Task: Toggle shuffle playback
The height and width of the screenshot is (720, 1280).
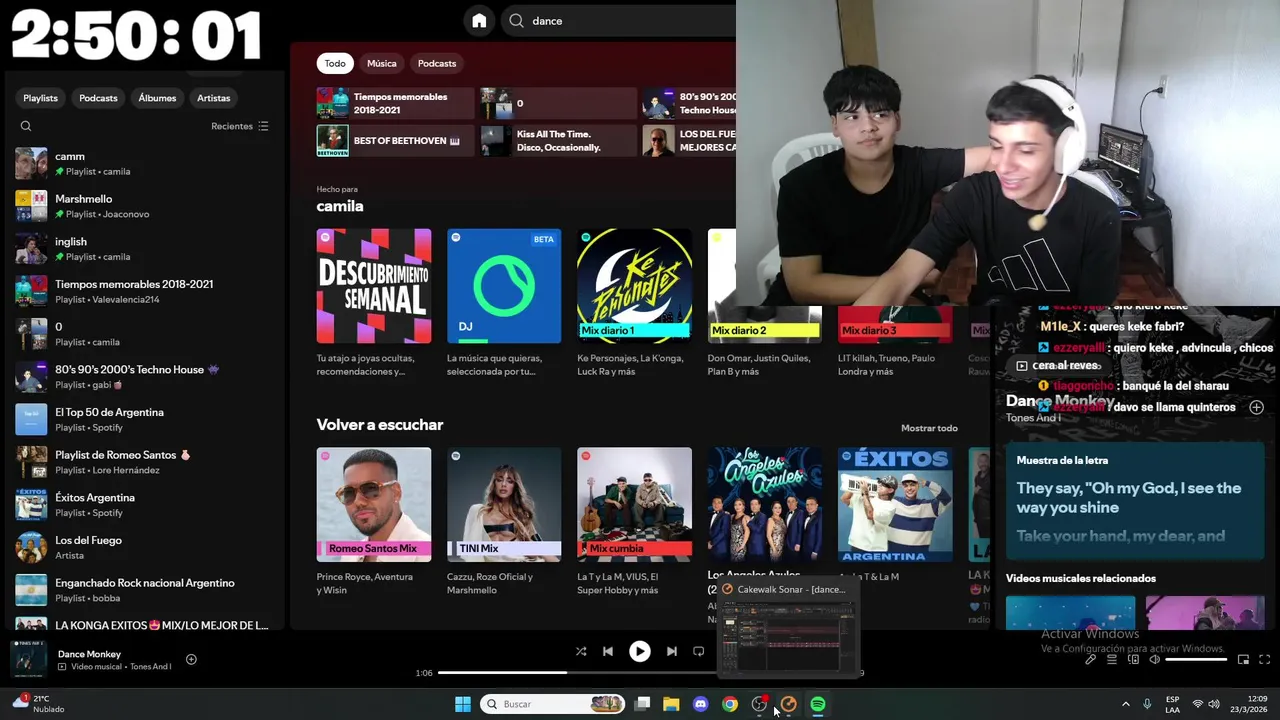Action: pyautogui.click(x=581, y=651)
